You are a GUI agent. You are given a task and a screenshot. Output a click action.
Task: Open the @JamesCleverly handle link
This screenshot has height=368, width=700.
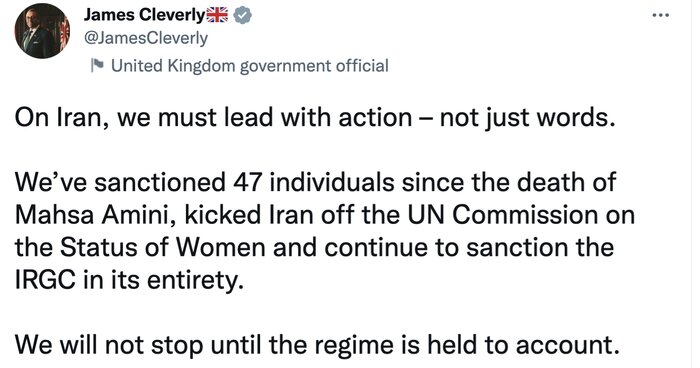(x=146, y=39)
